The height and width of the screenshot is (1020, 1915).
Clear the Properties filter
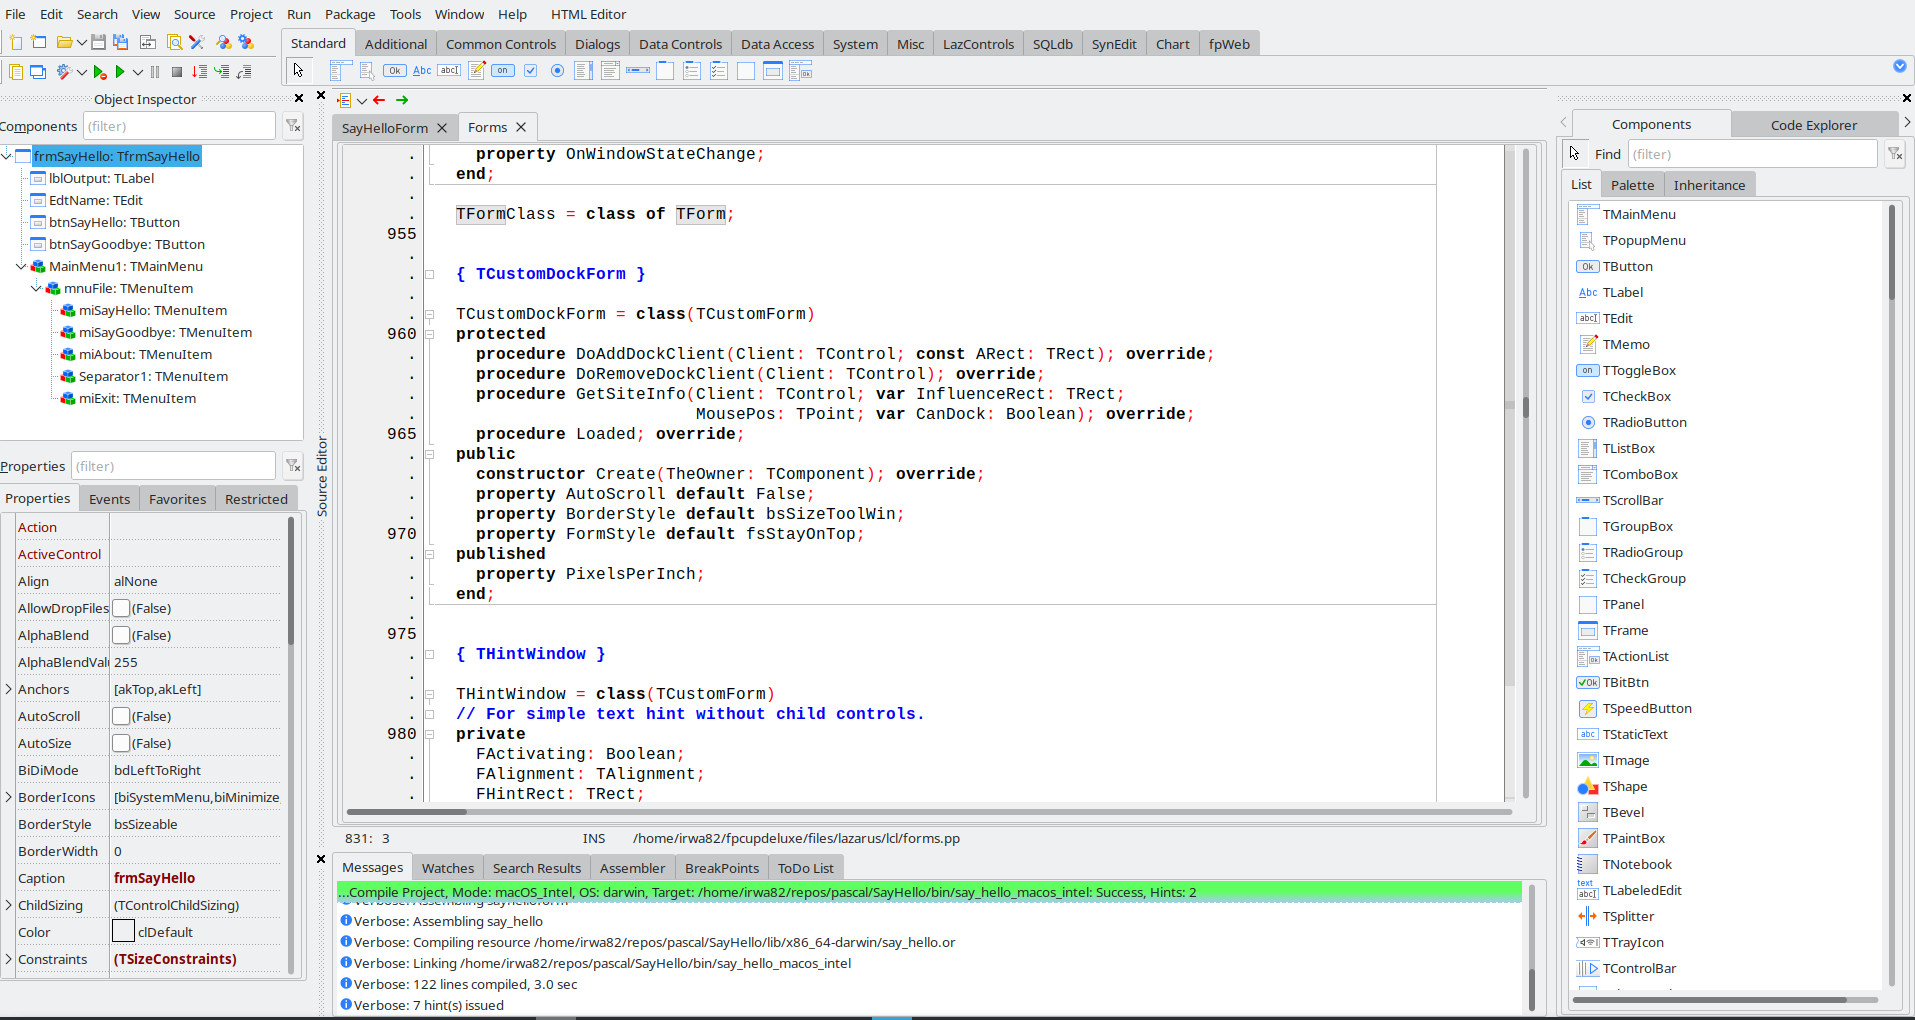[293, 466]
